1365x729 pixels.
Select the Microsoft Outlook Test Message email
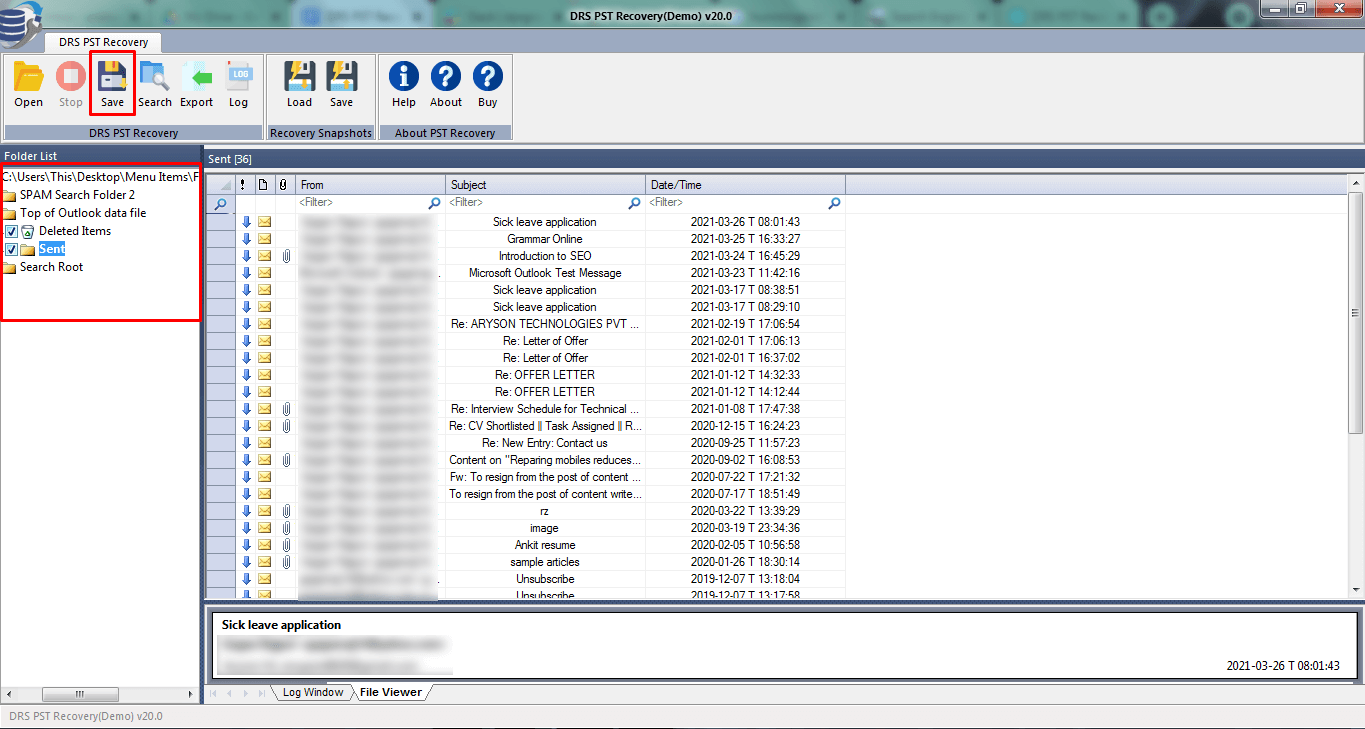[545, 273]
